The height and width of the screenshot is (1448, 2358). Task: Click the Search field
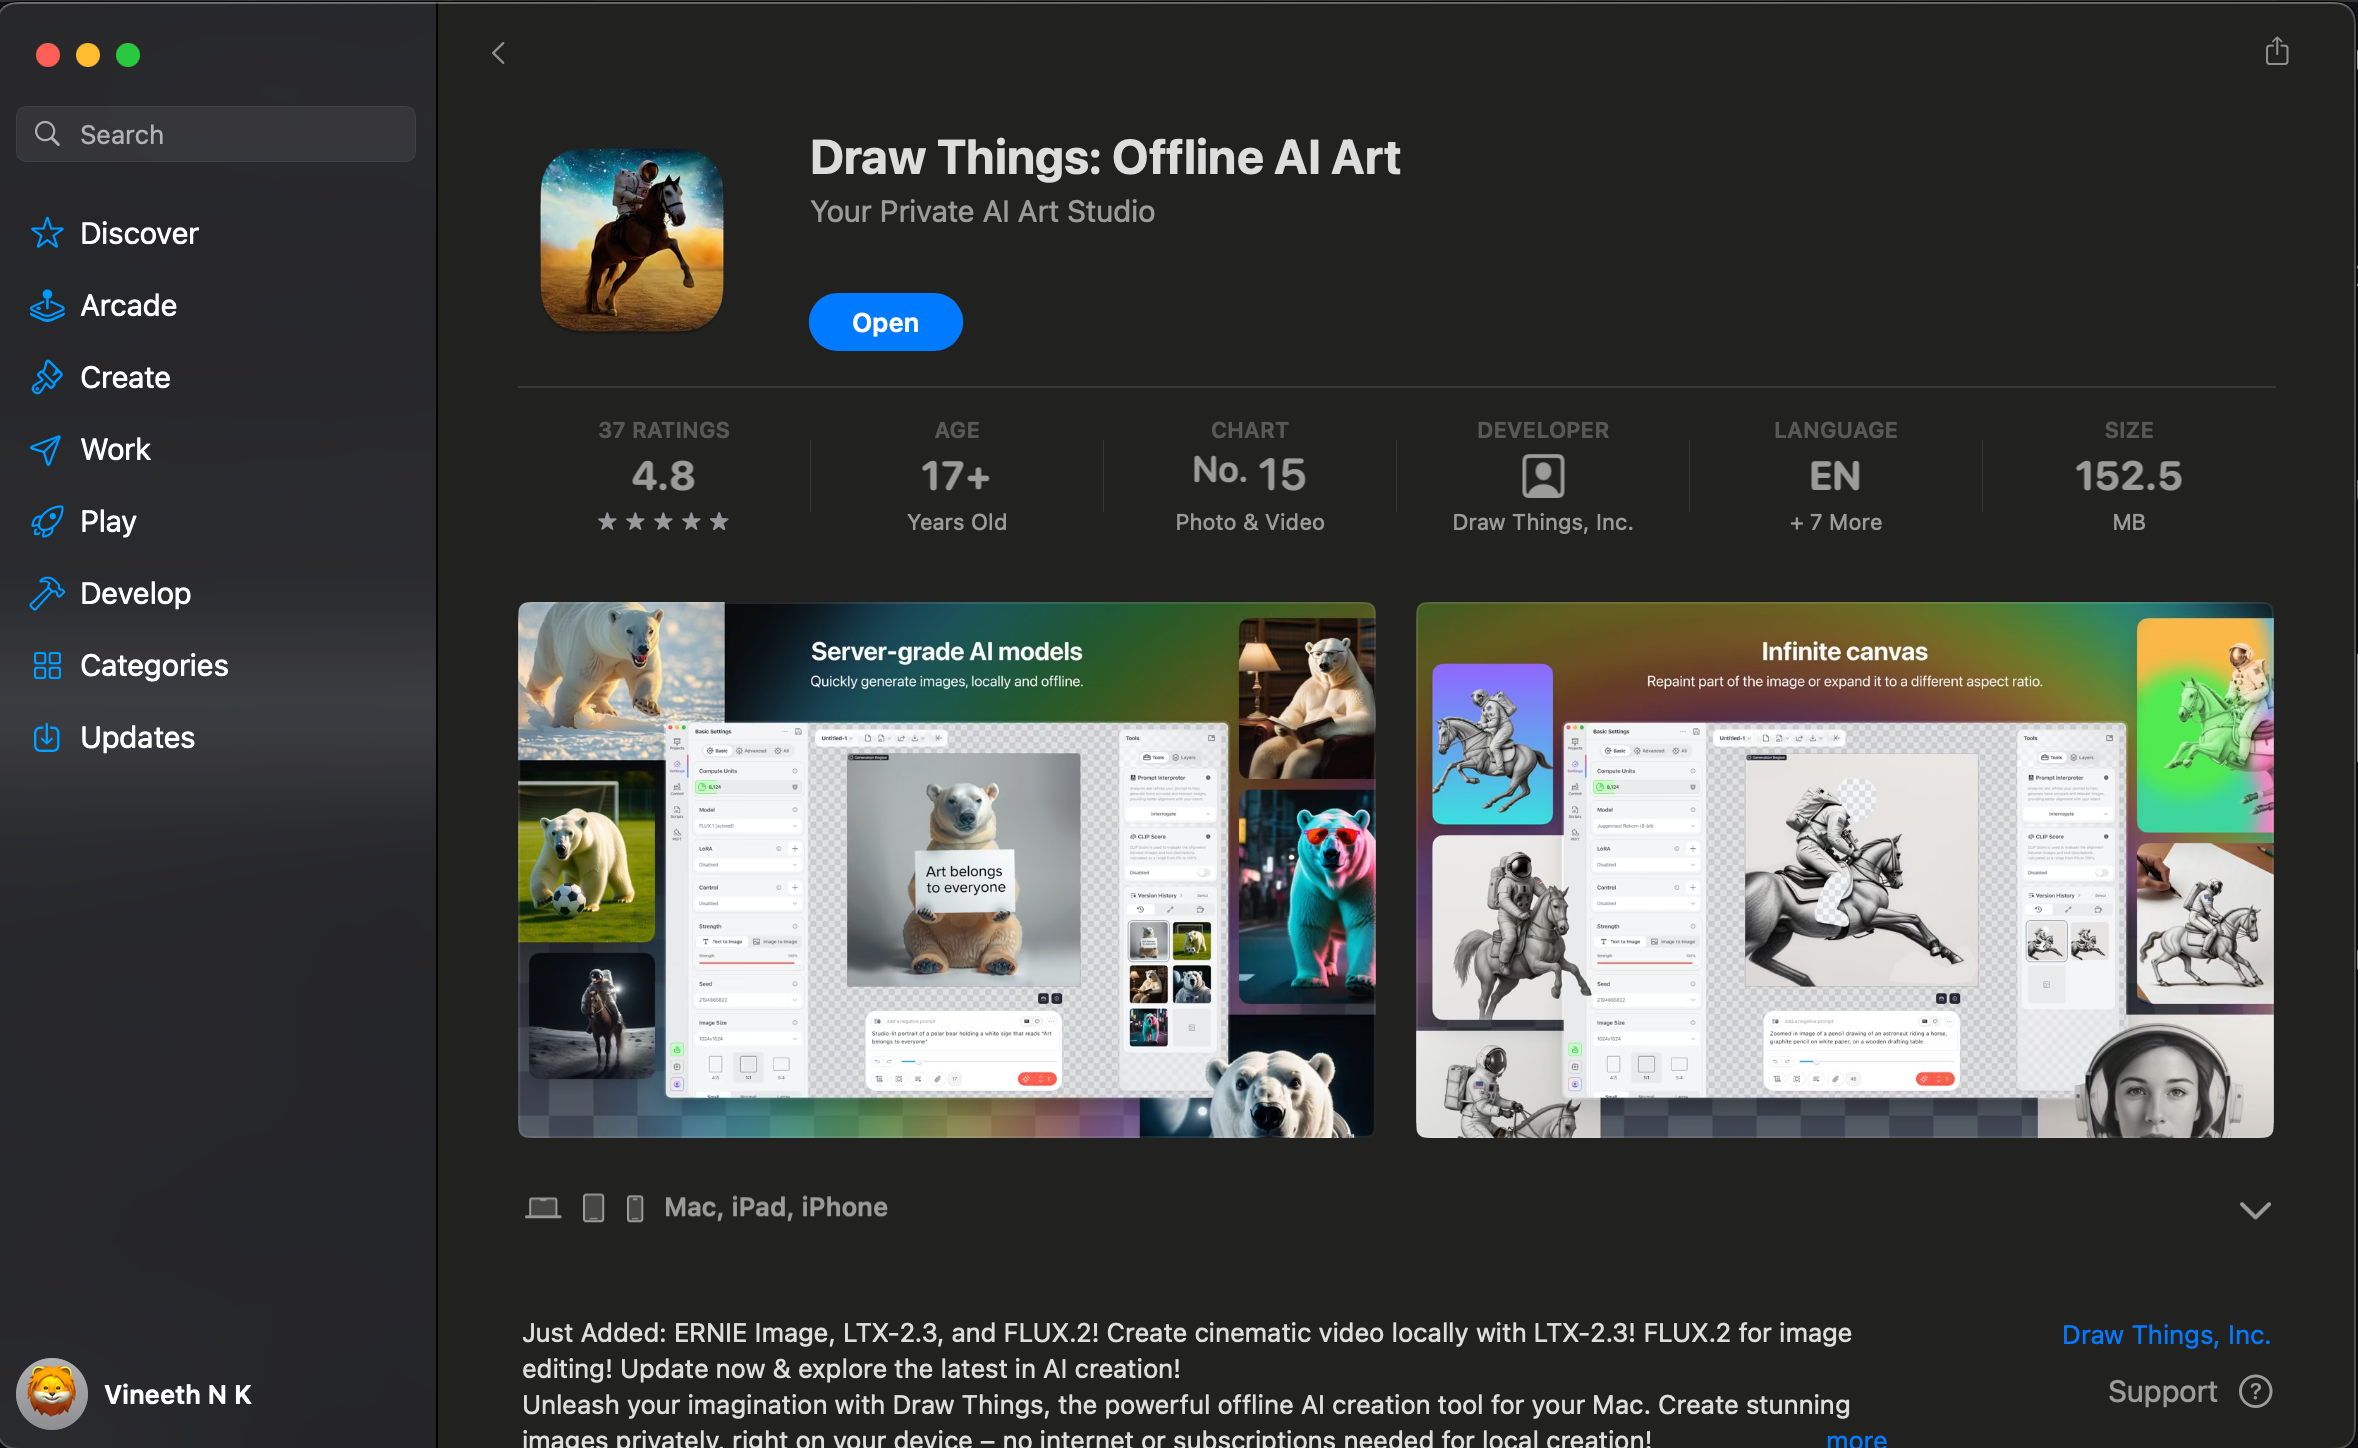[x=215, y=133]
